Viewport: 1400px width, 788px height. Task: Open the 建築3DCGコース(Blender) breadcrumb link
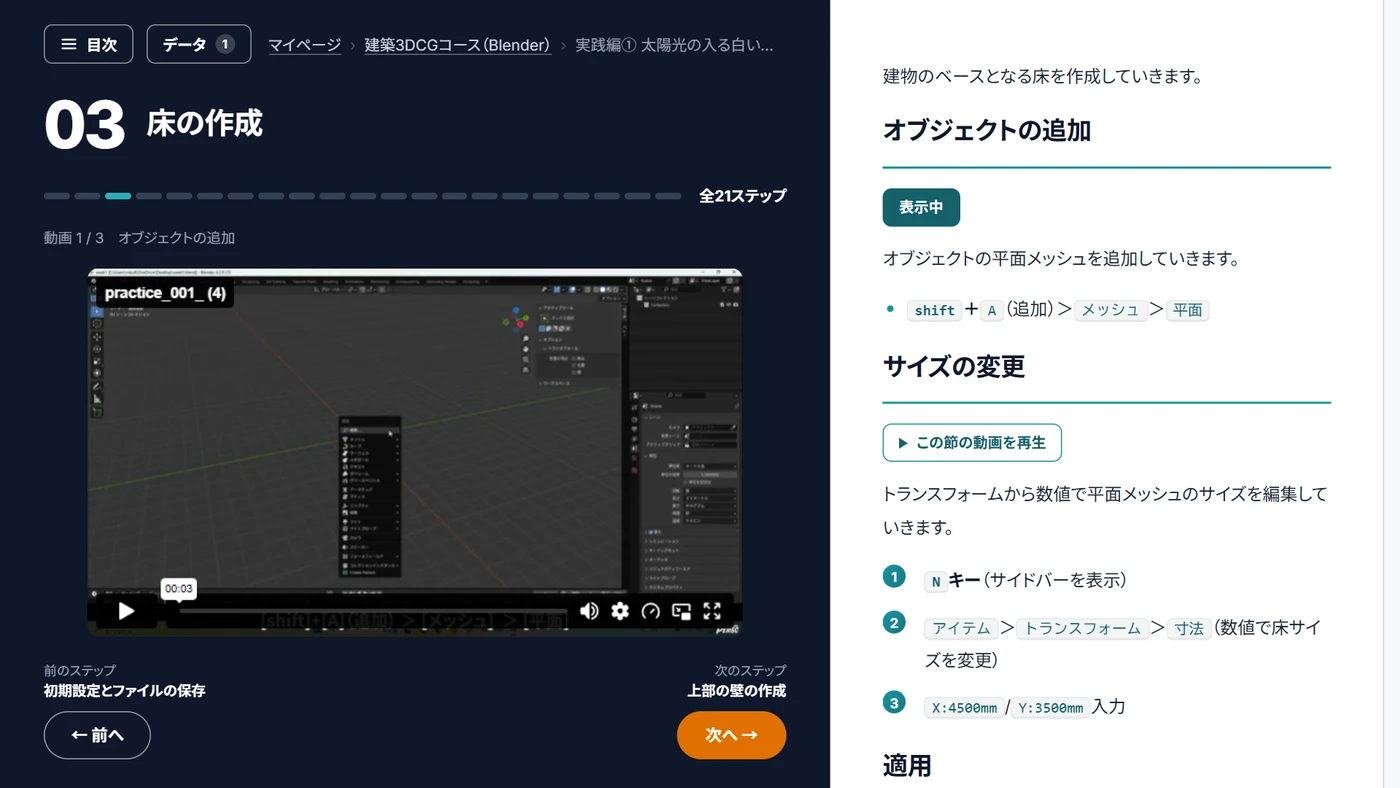457,45
